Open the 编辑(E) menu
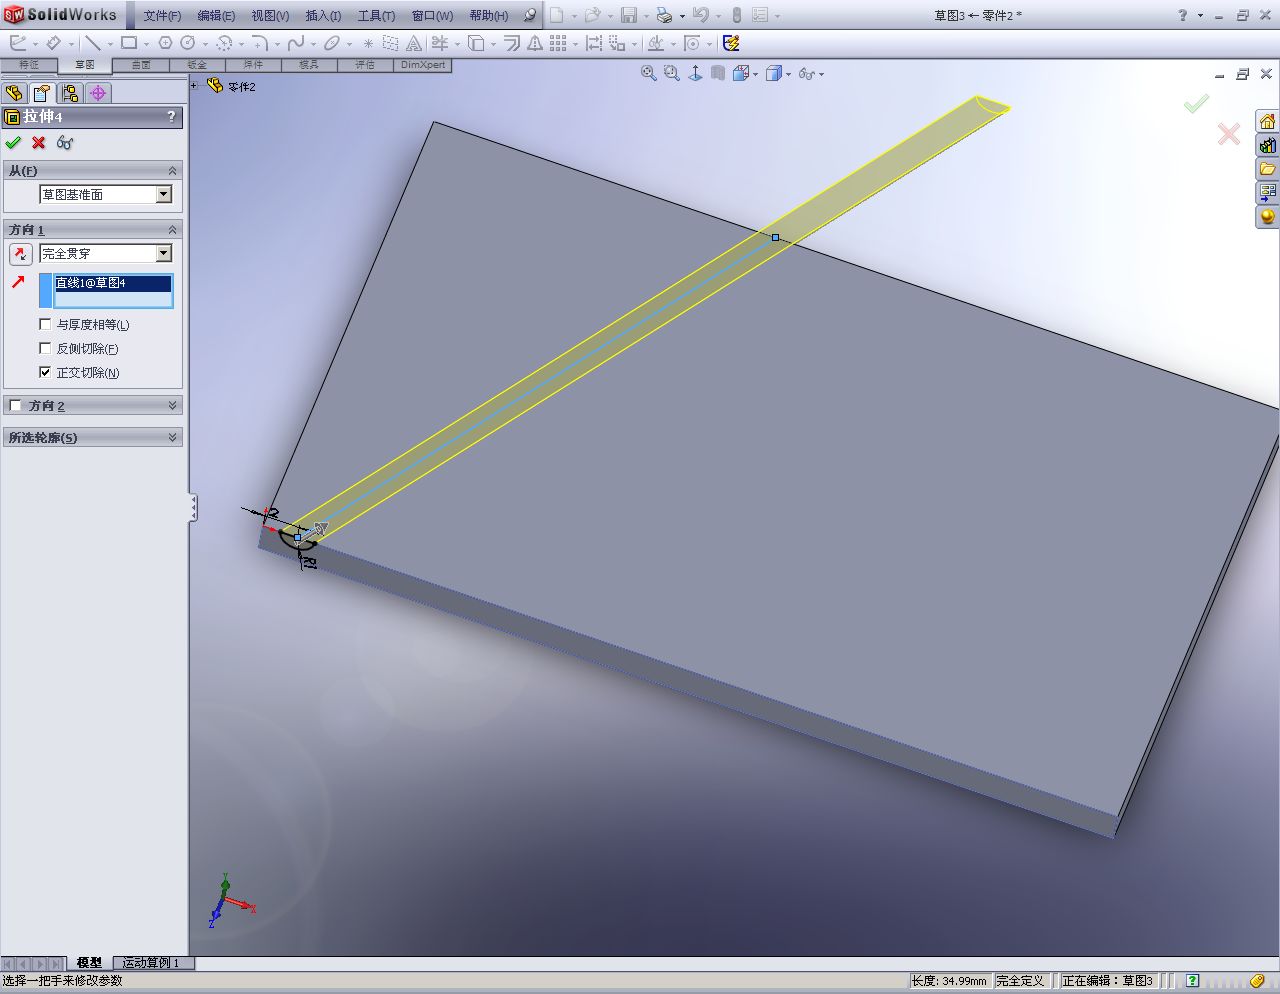1280x994 pixels. (x=216, y=16)
